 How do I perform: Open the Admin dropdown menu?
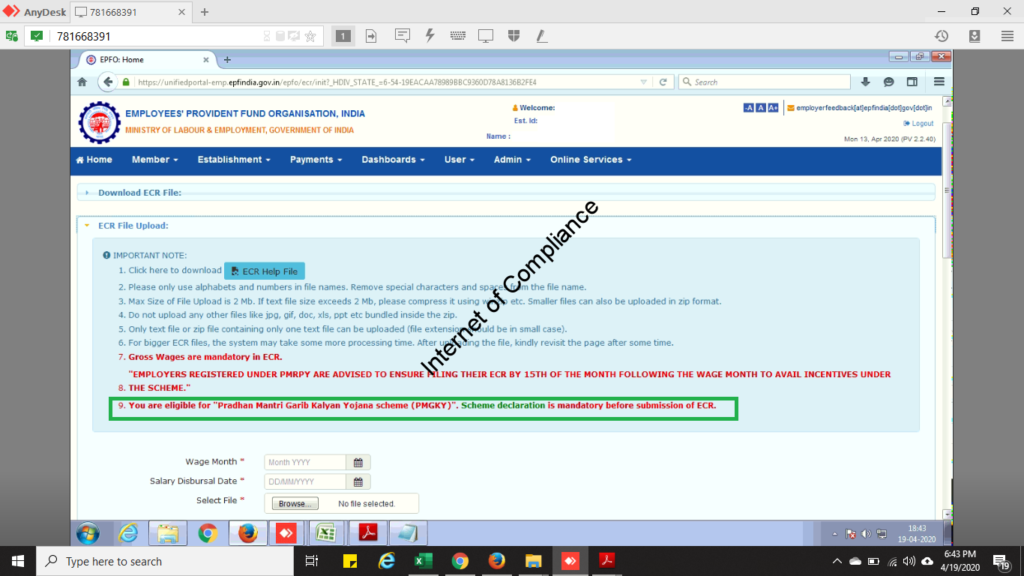tap(512, 160)
